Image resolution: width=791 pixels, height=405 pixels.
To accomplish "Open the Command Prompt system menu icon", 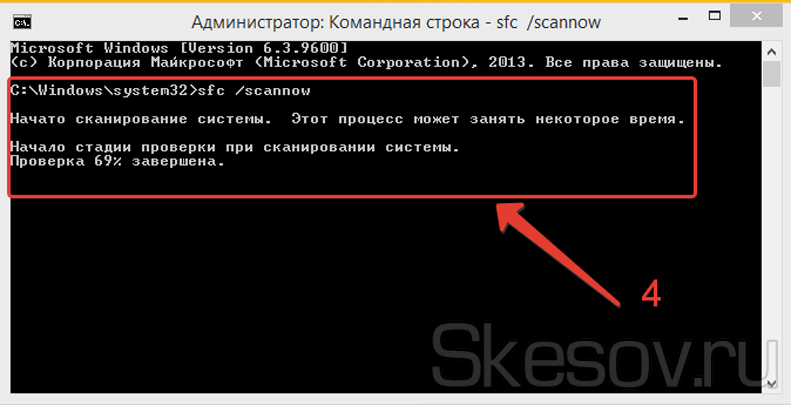I will pos(22,23).
